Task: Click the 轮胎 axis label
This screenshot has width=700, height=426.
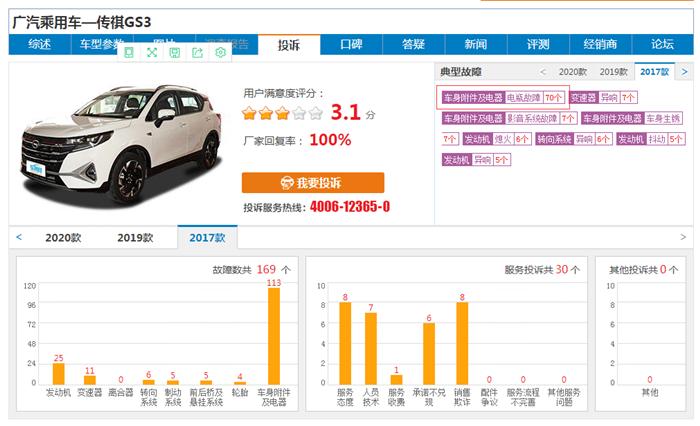Action: point(240,393)
